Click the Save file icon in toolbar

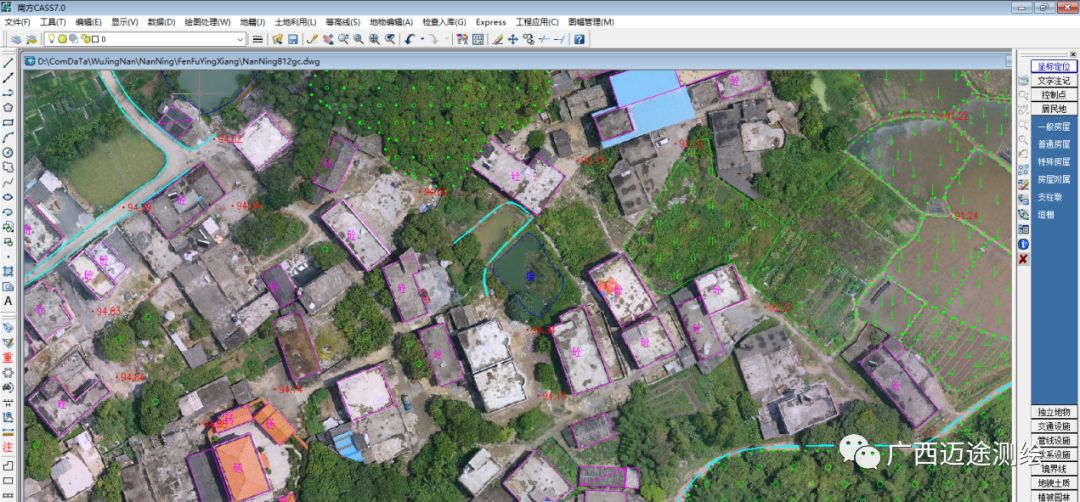(x=293, y=39)
